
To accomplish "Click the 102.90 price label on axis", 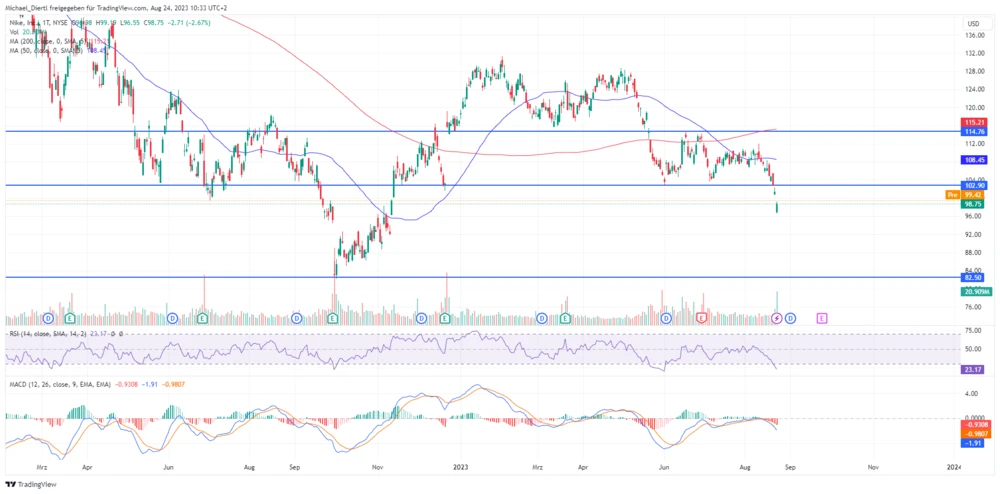I will click(x=974, y=185).
